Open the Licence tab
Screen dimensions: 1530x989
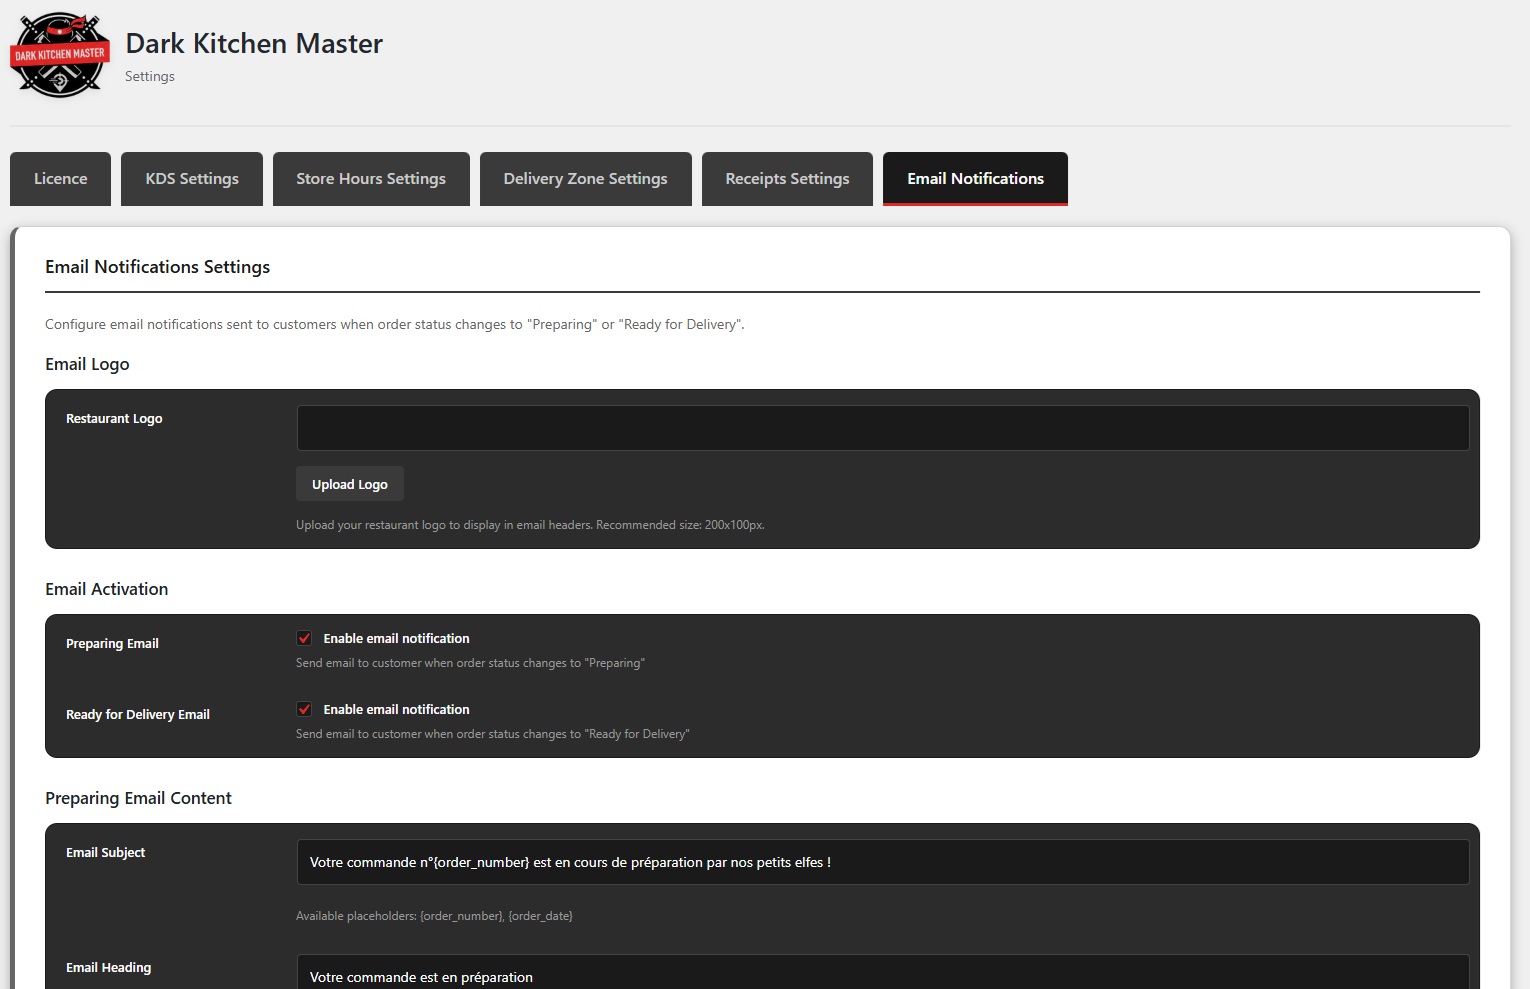[x=60, y=179]
